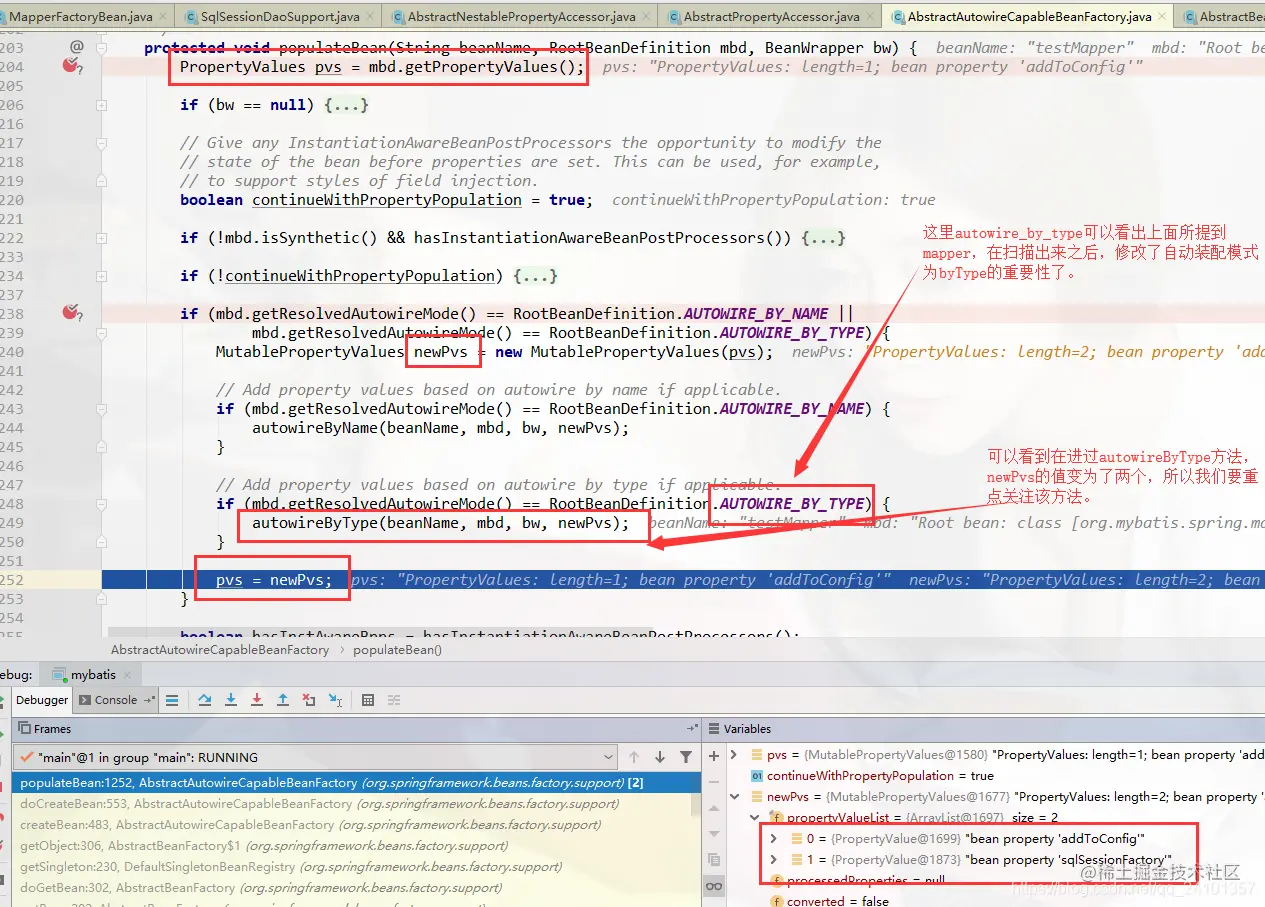Move watch up in Variables sidebar

pos(714,809)
